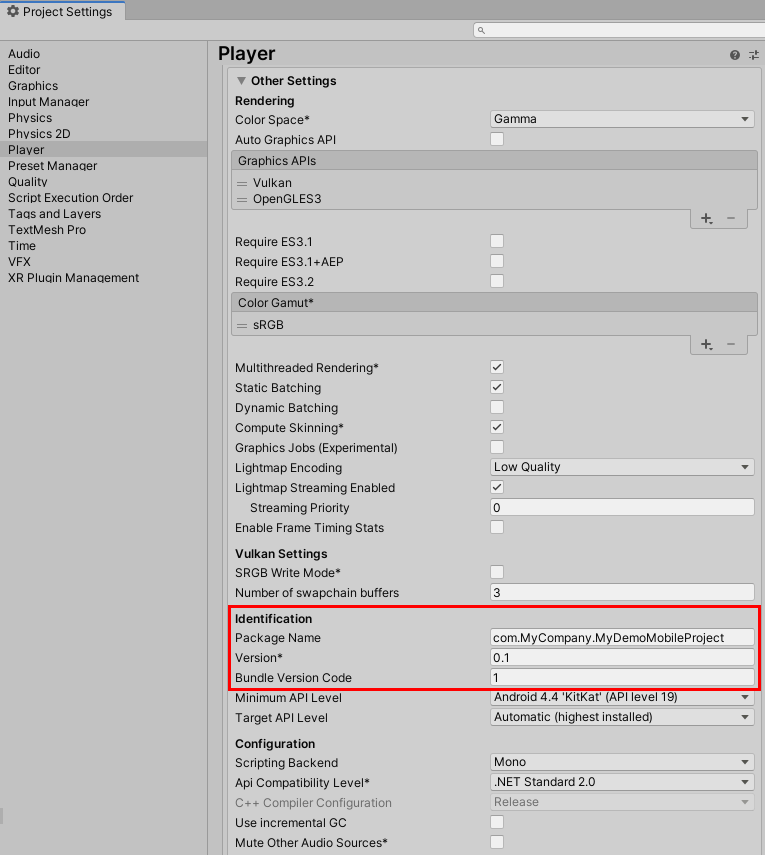The height and width of the screenshot is (855, 765).
Task: Enable the Auto Graphics API checkbox
Action: pos(497,139)
